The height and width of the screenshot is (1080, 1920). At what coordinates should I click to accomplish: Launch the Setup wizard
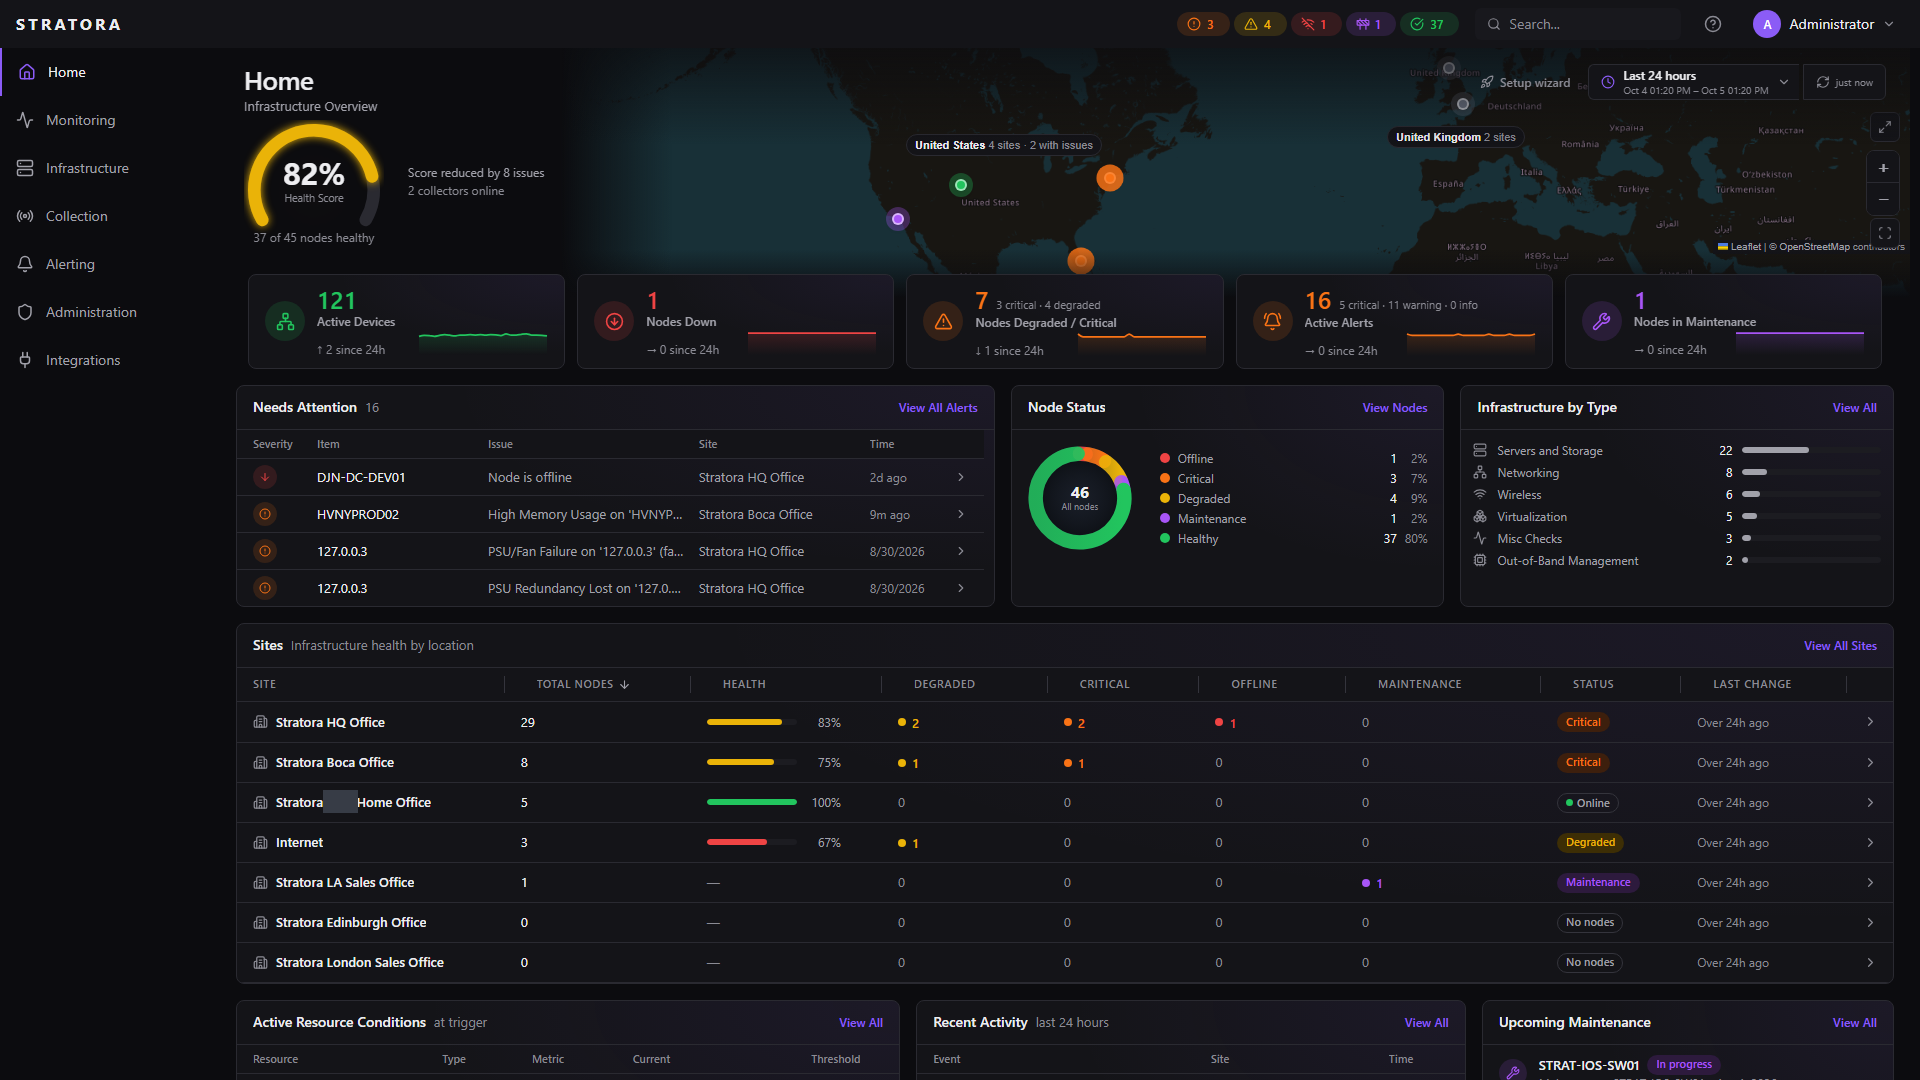1525,83
